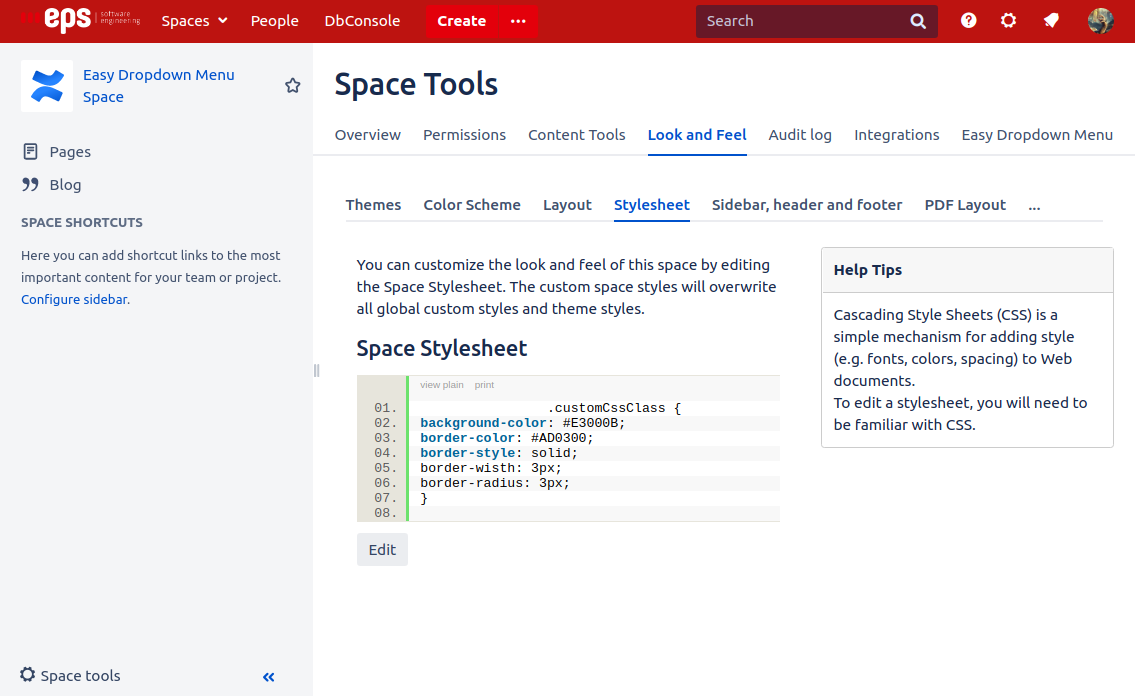
Task: Click view plain in code block
Action: pyautogui.click(x=441, y=385)
